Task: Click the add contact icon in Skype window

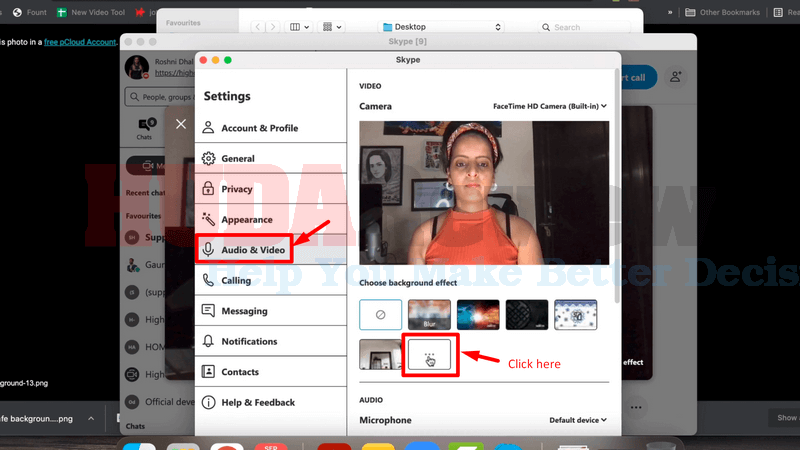Action: coord(676,77)
